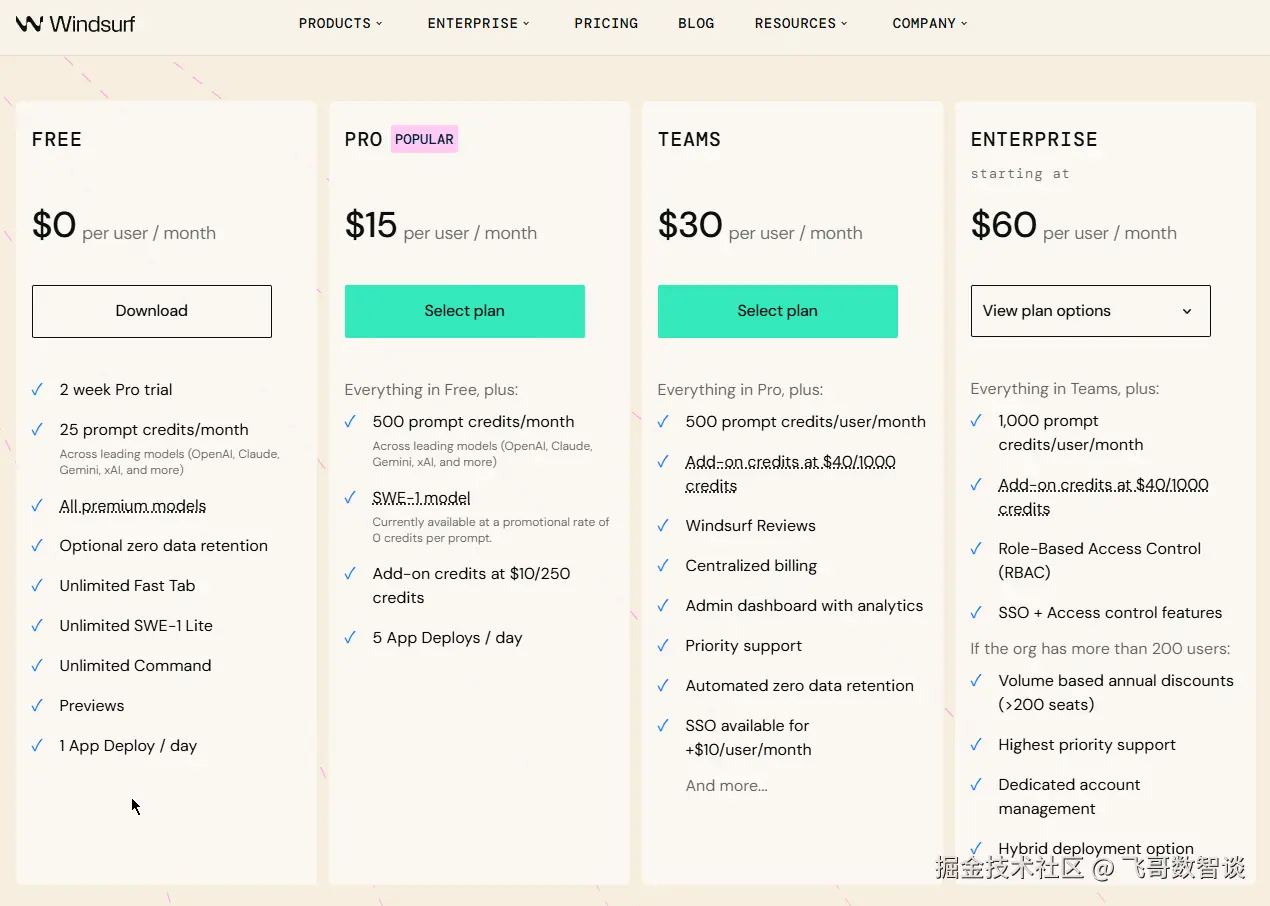Open the Enterprise navigation dropdown
This screenshot has height=906, width=1270.
[x=478, y=23]
